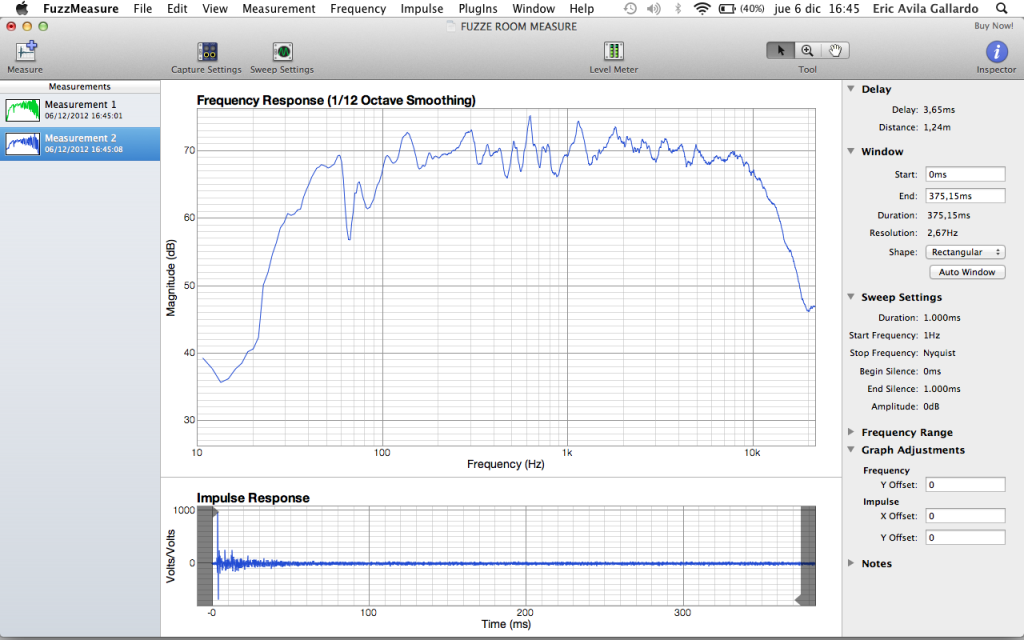
Task: Click the volume icon in menu bar
Action: point(653,8)
